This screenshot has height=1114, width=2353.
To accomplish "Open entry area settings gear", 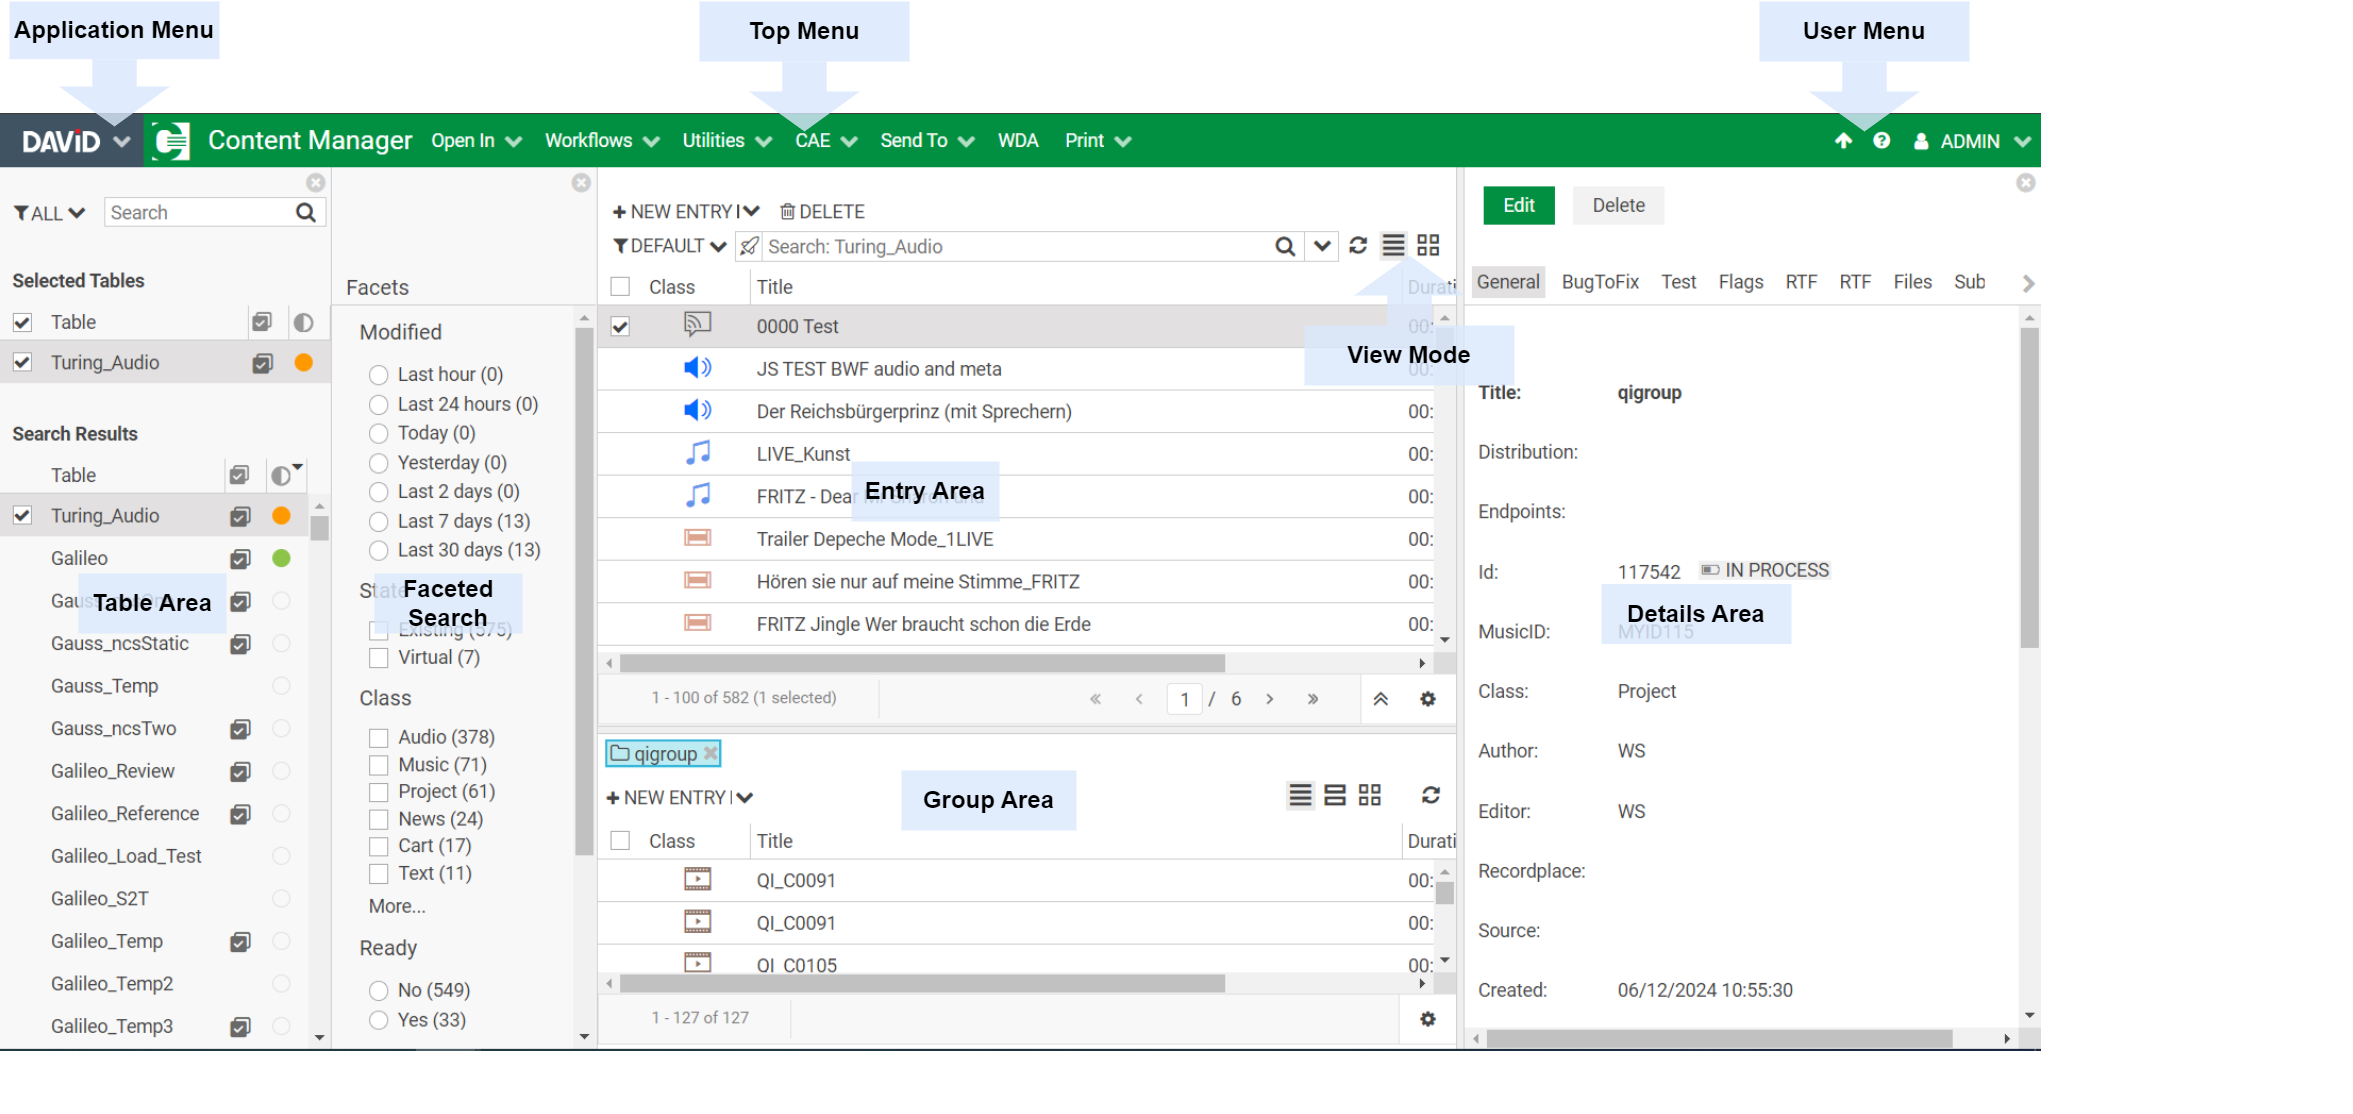I will tap(1427, 699).
